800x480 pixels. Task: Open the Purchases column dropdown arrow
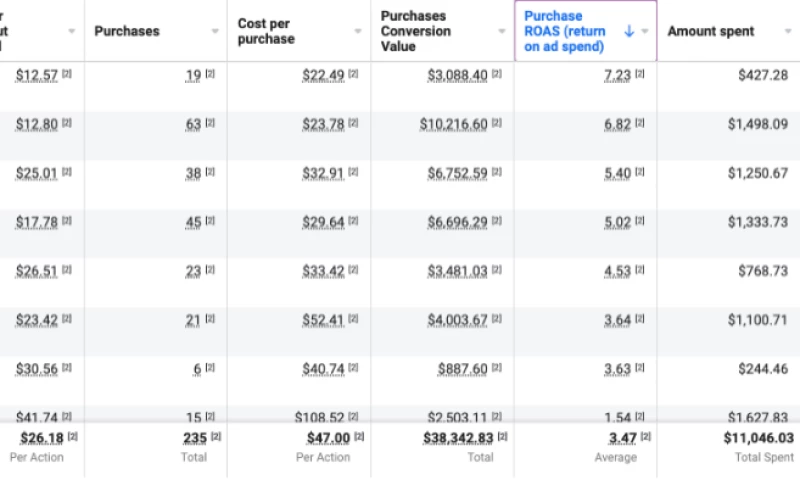click(215, 31)
